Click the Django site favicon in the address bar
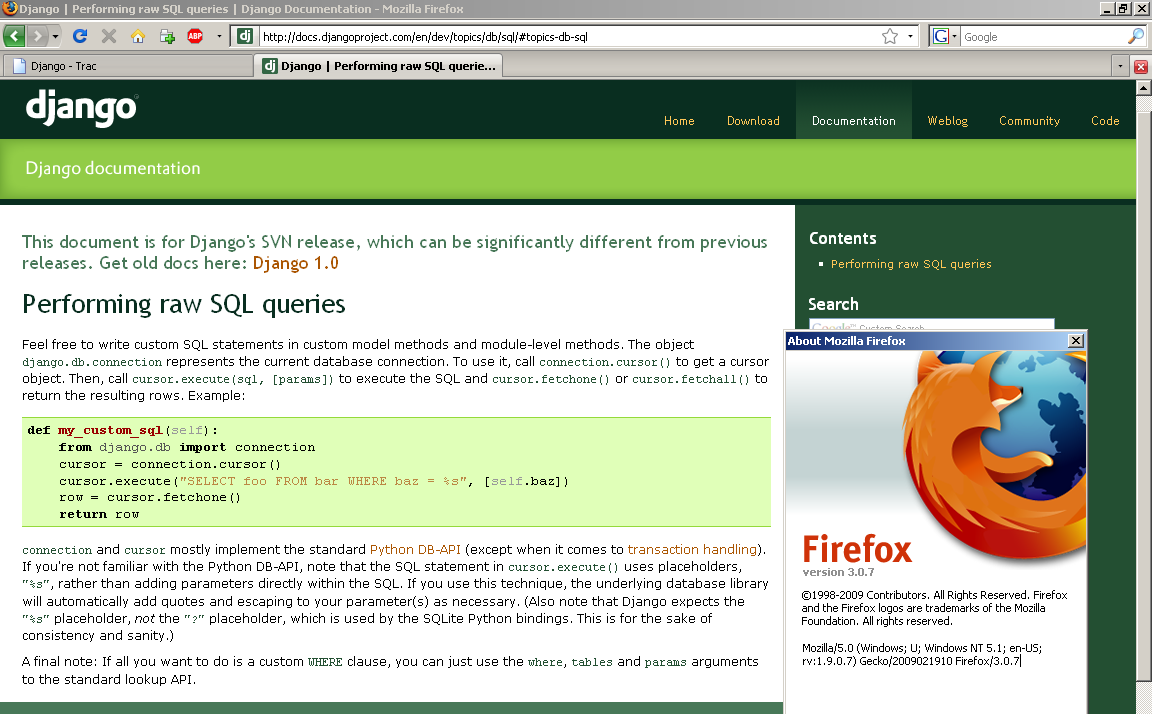Viewport: 1152px width, 714px height. 245,36
